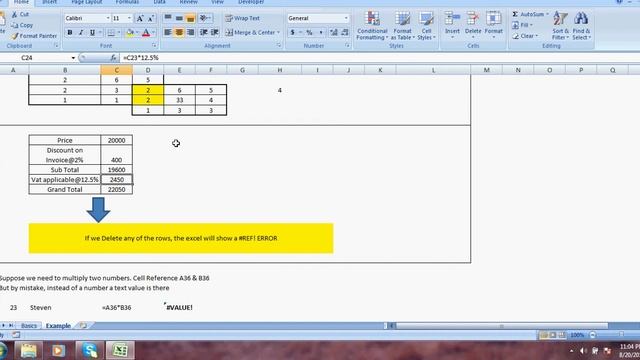Switch to the Formulas tab
The width and height of the screenshot is (640, 360).
pos(127,2)
